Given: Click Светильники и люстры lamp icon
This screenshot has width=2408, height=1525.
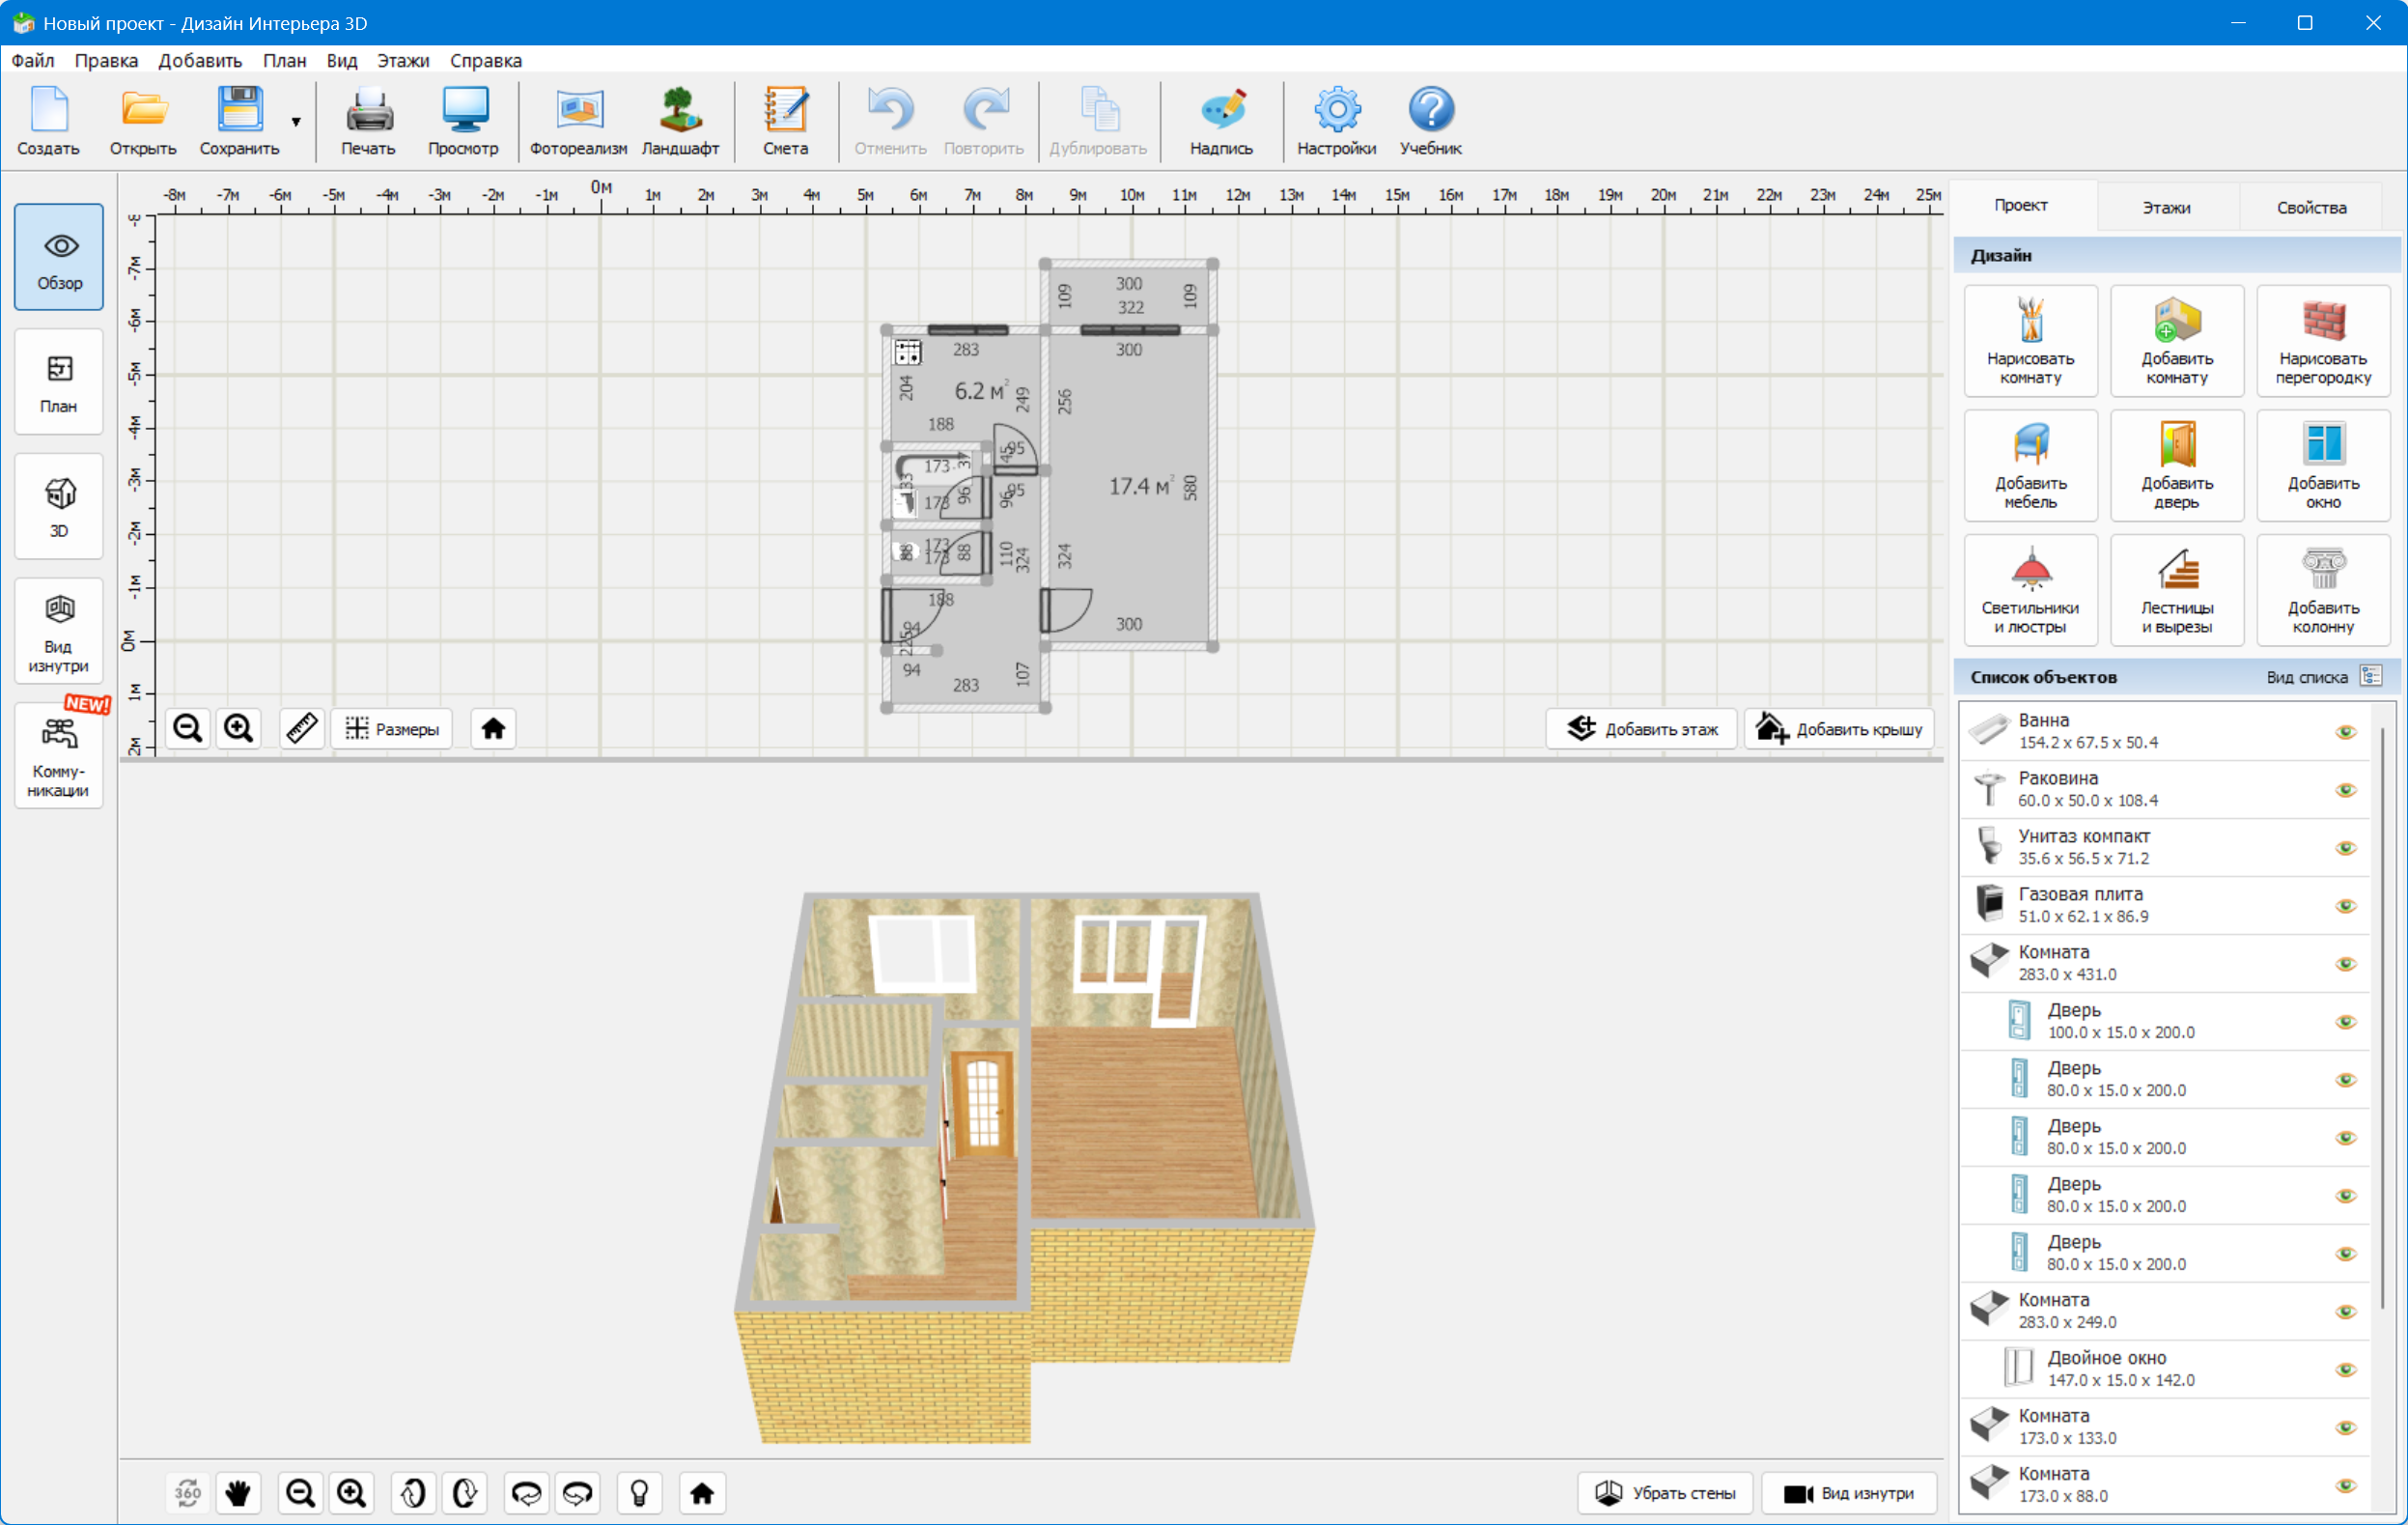Looking at the screenshot, I should [2030, 590].
